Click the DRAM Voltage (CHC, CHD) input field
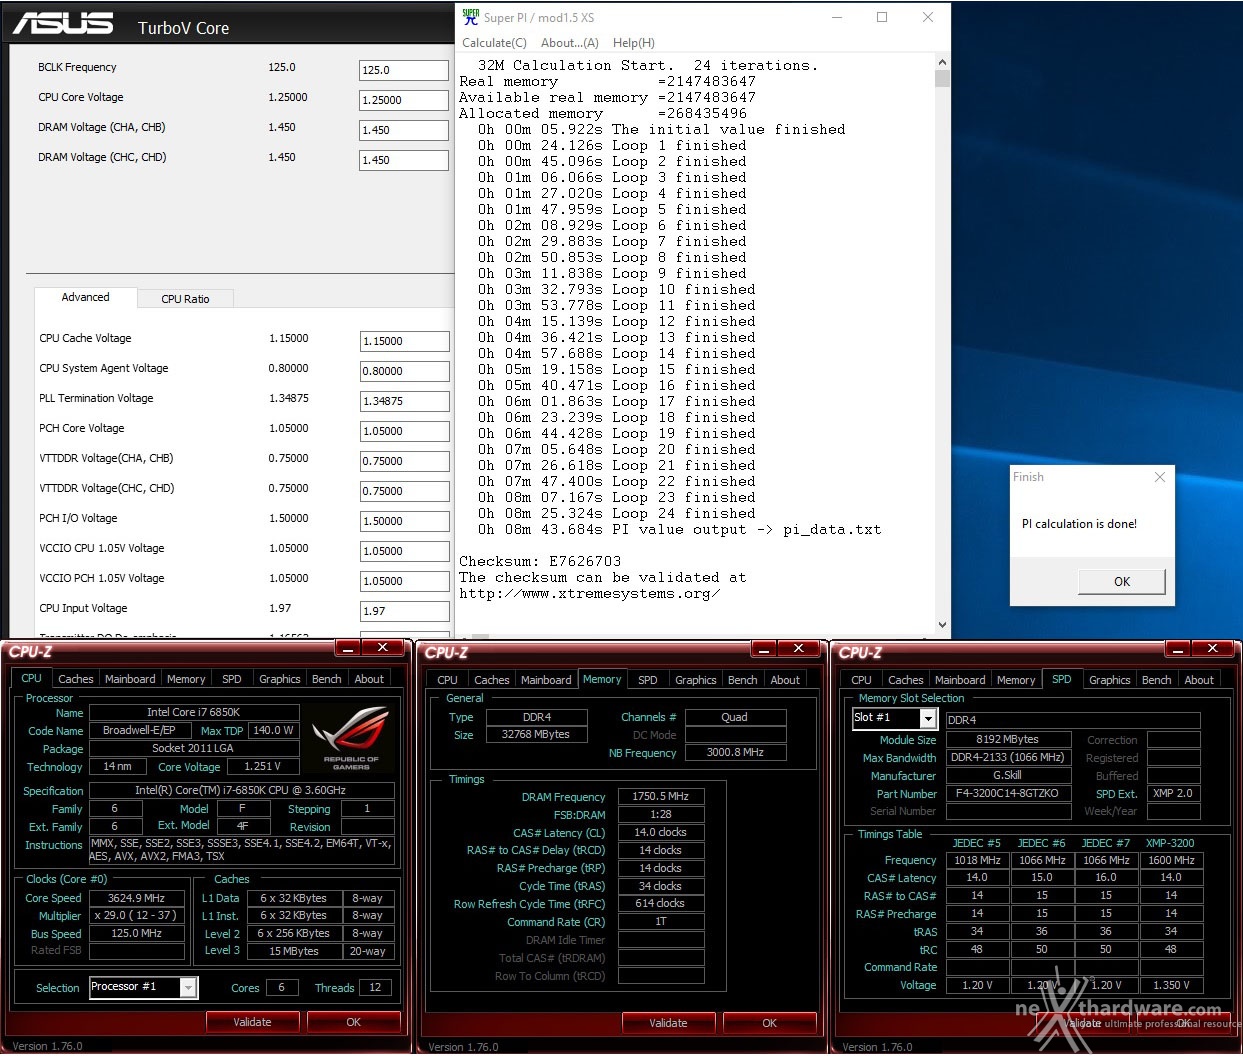This screenshot has width=1243, height=1056. click(404, 160)
